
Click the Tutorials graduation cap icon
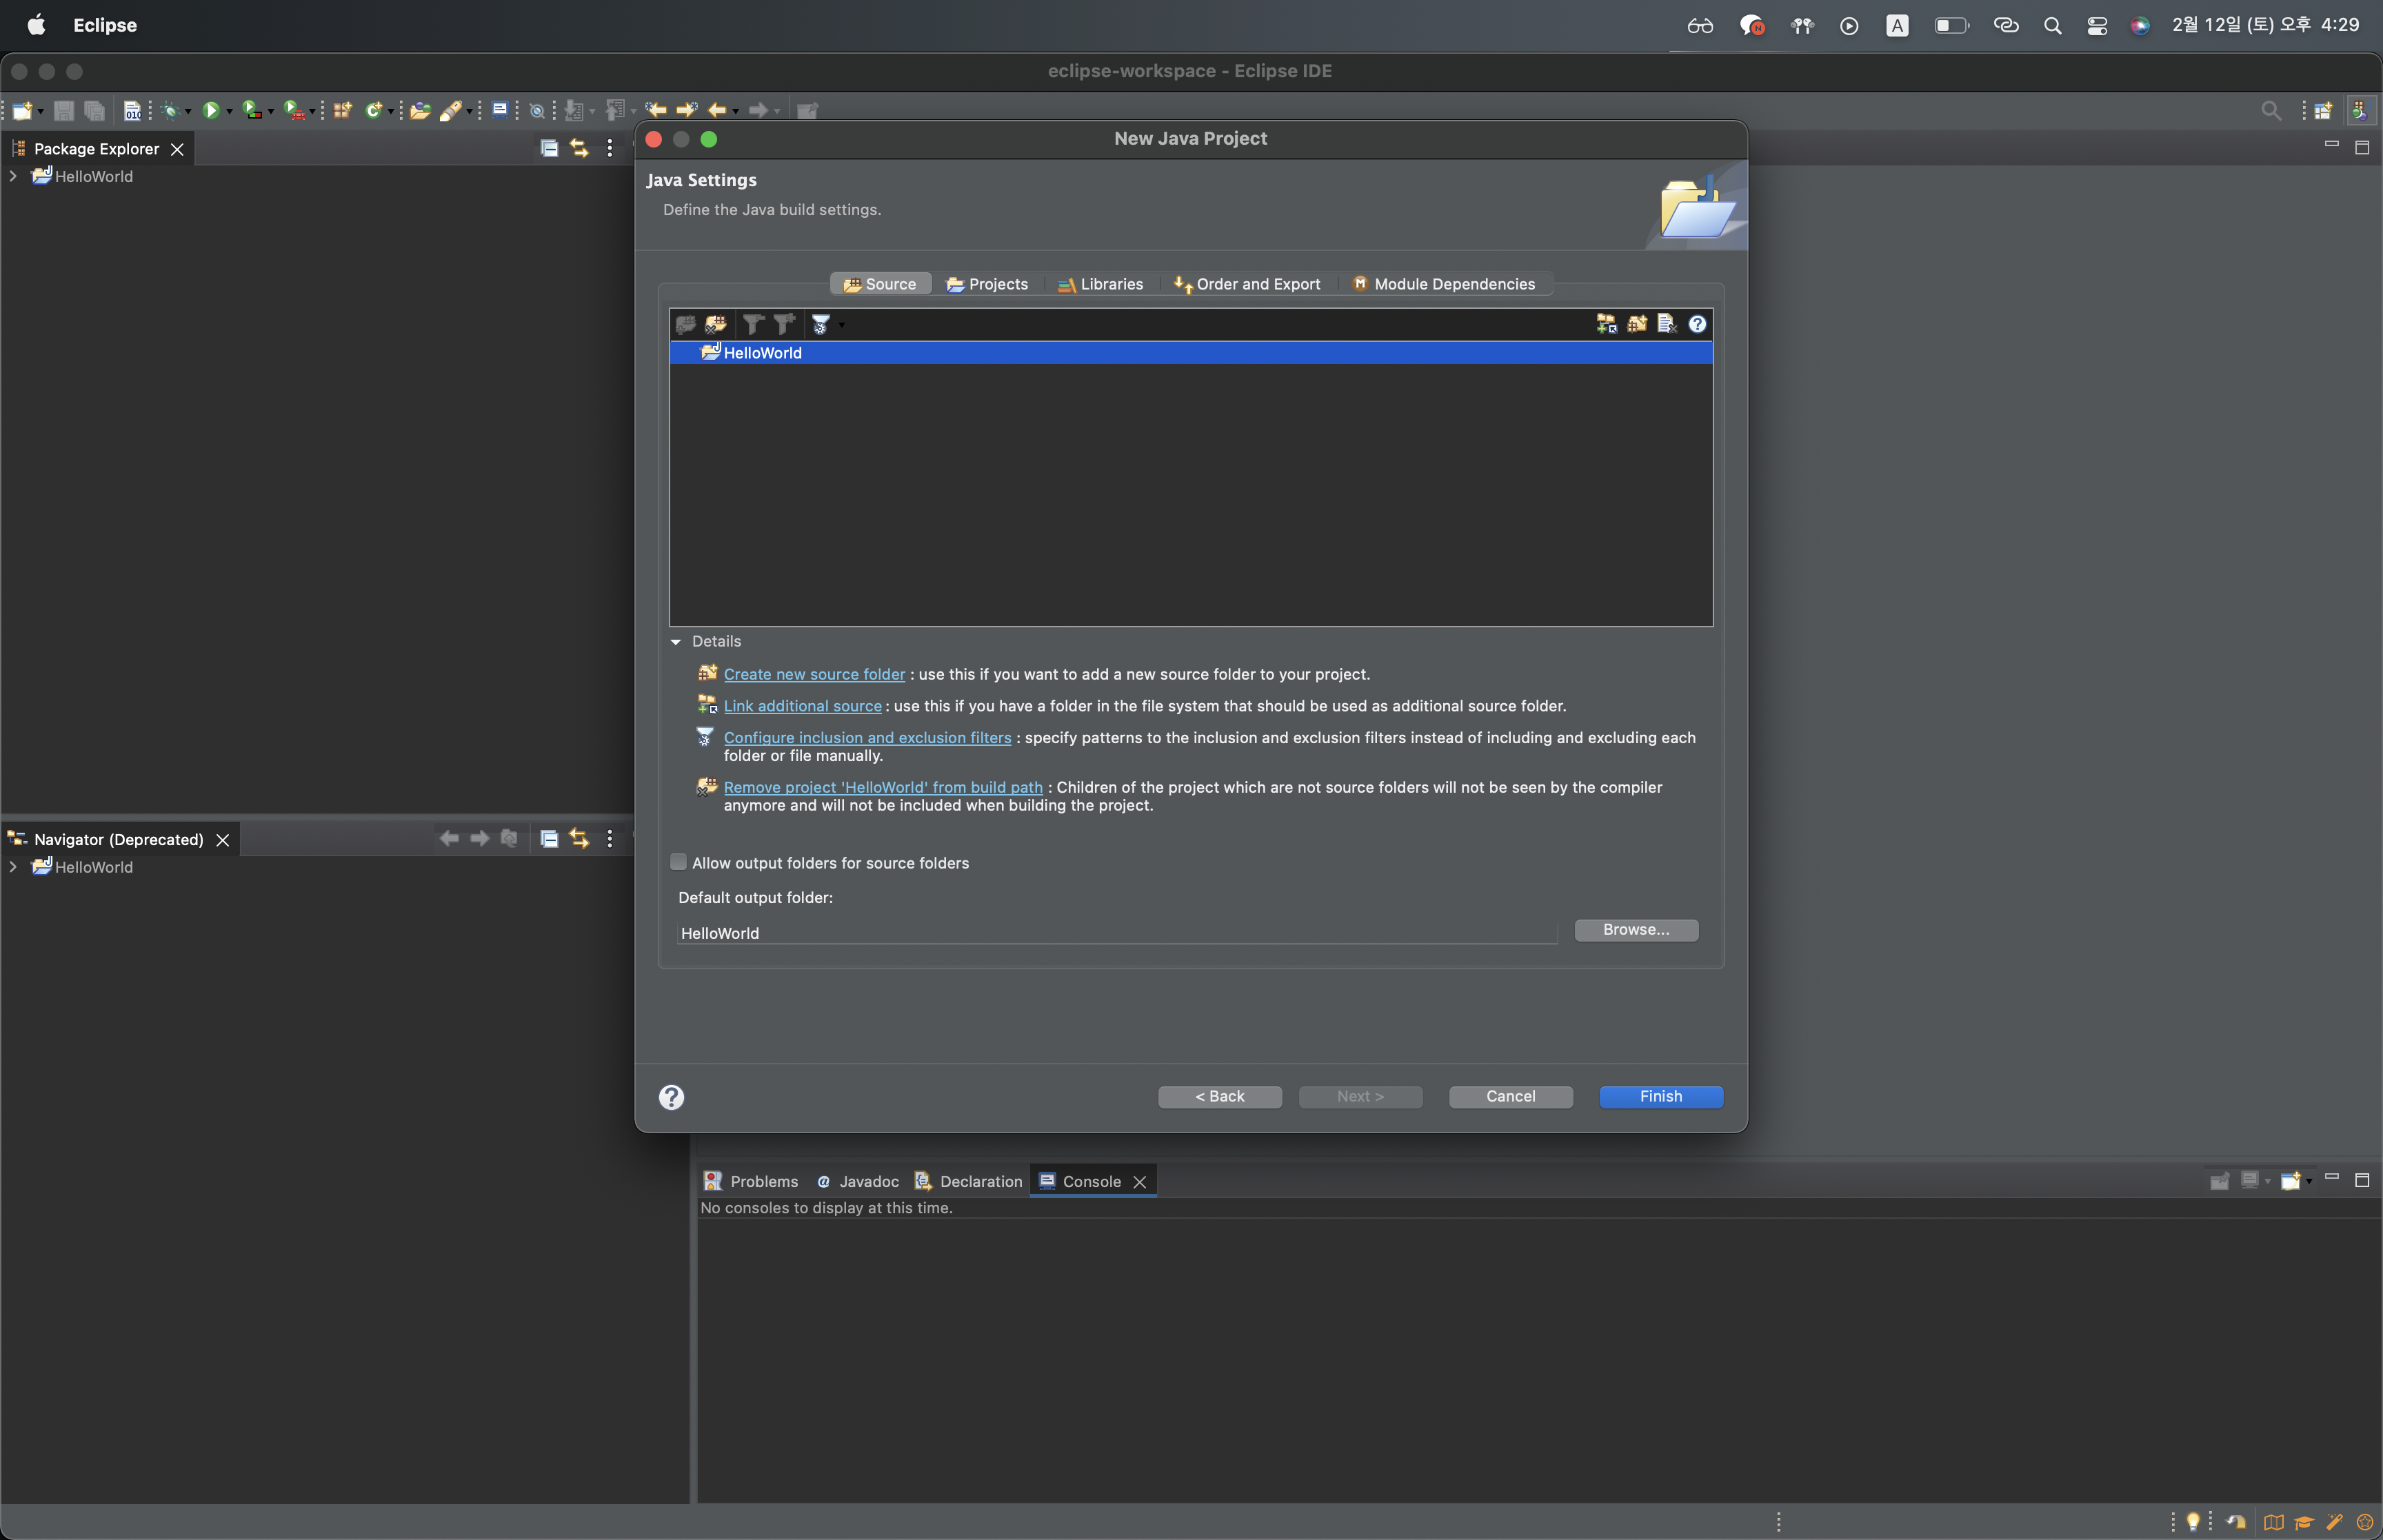tap(2304, 1522)
